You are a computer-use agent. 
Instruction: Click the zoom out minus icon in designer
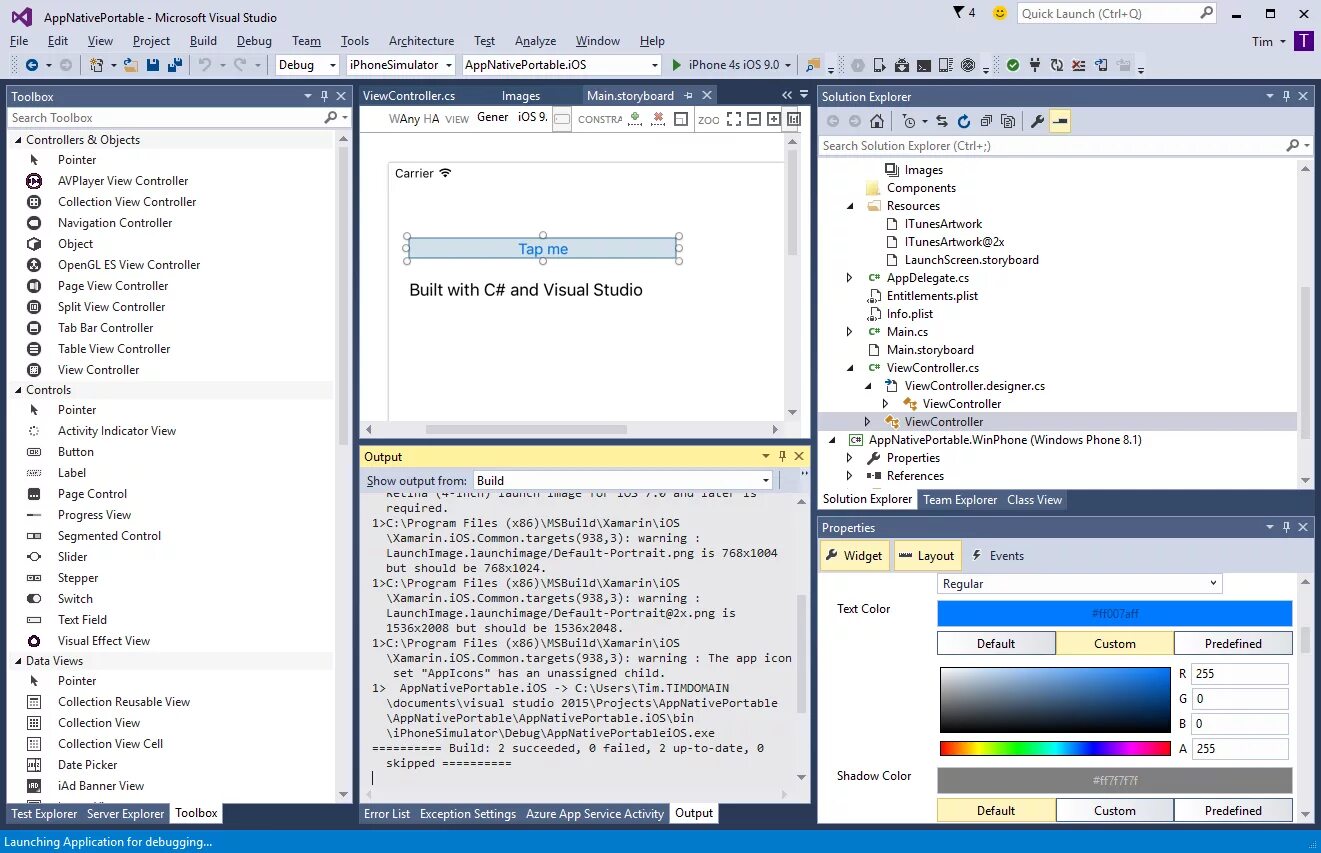(x=752, y=118)
